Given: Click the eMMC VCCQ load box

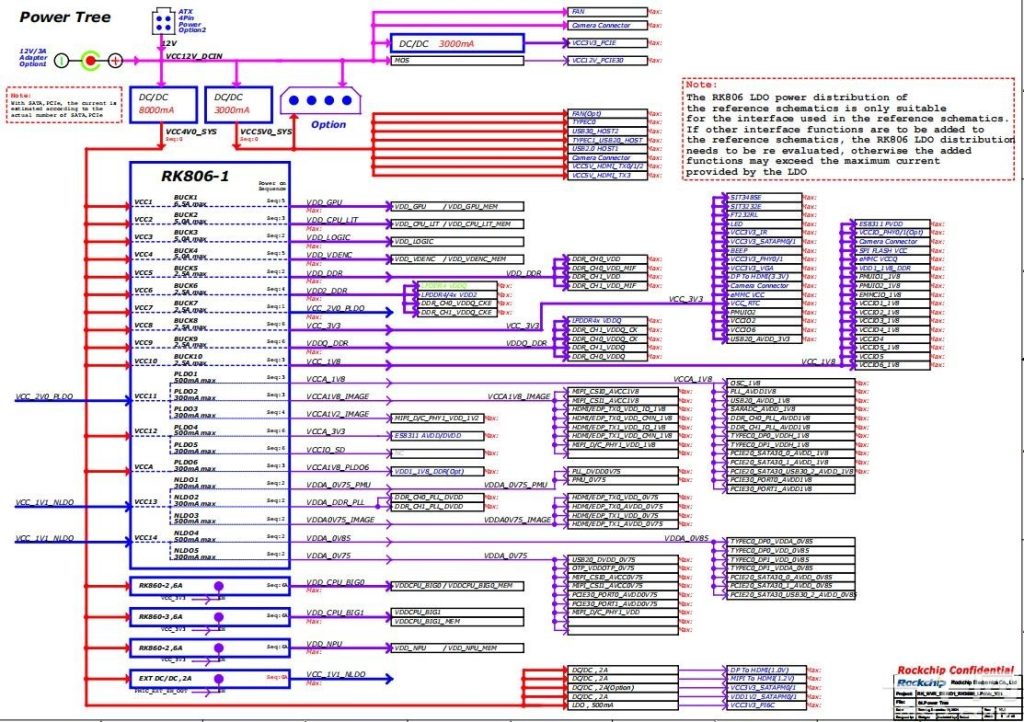Looking at the screenshot, I should [x=892, y=259].
